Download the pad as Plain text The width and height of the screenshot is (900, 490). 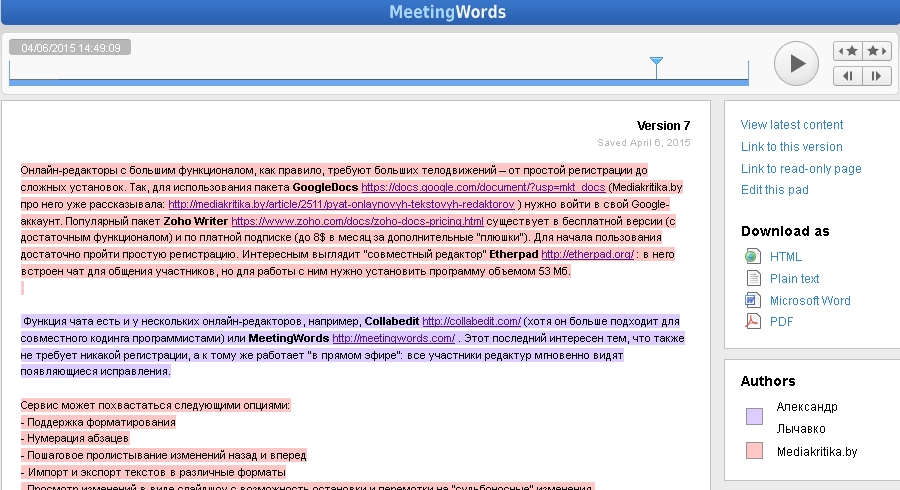point(794,278)
